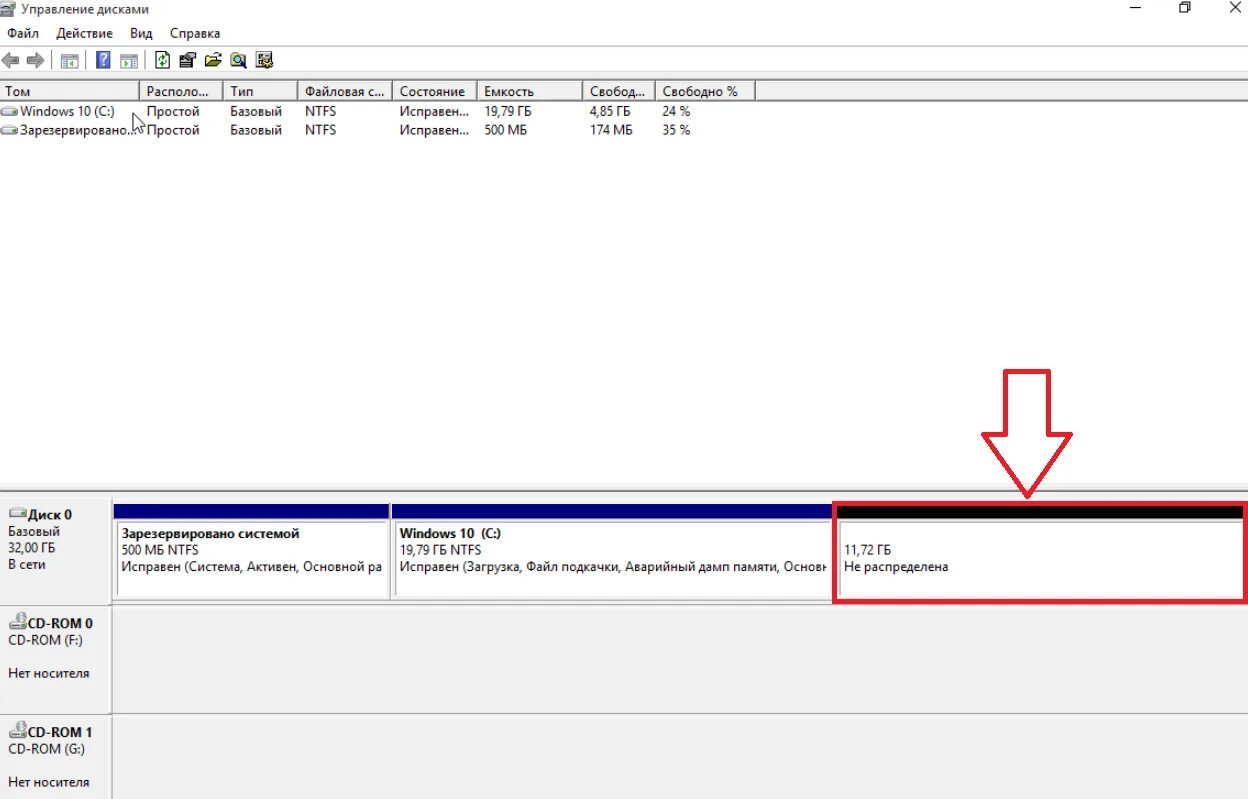The width and height of the screenshot is (1248, 799).
Task: Click Нет носителя under CD-ROM 1
Action: pos(49,783)
